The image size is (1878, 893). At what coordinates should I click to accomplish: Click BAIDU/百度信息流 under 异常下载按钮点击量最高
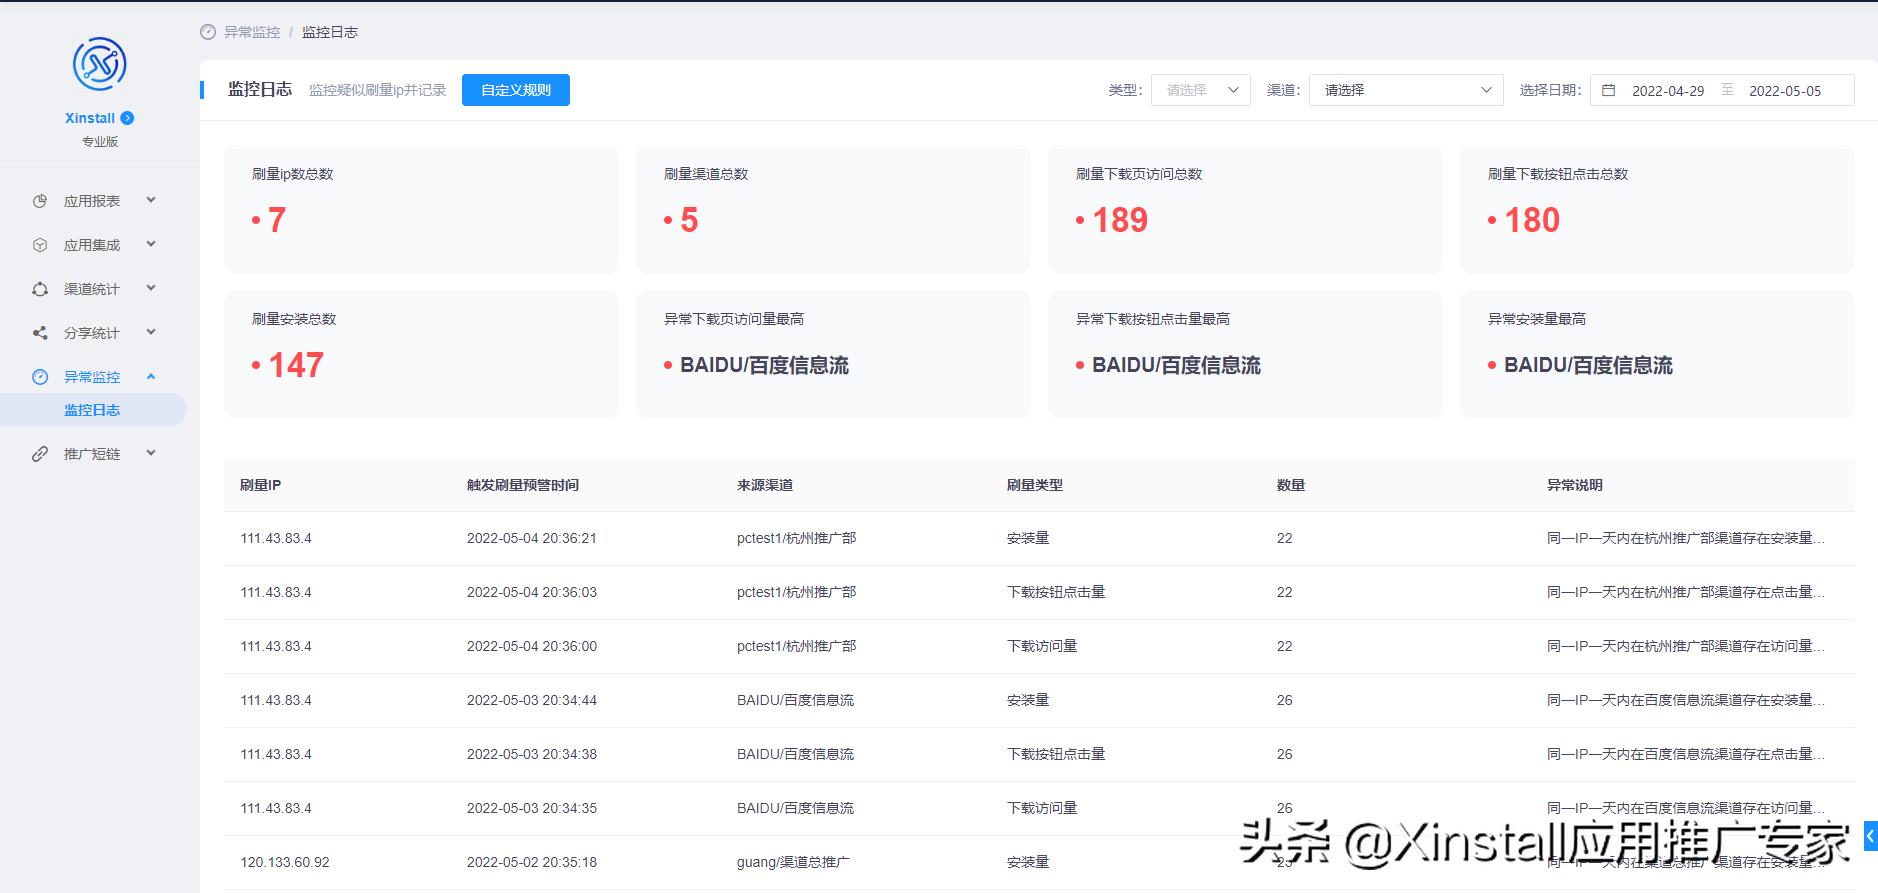point(1176,365)
